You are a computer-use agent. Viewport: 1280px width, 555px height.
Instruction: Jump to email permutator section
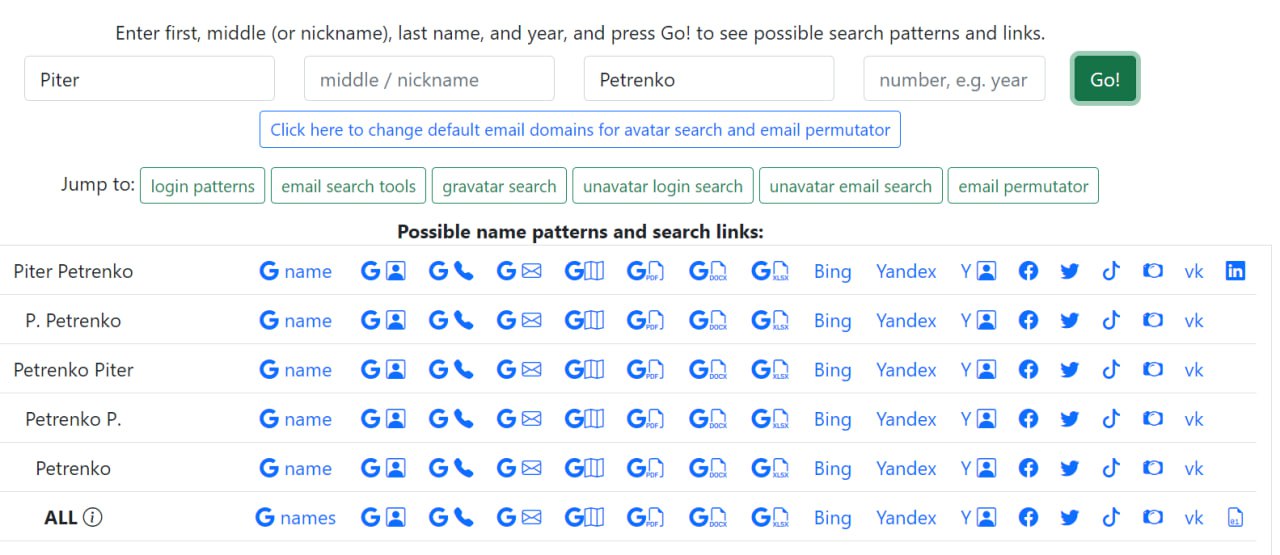coord(1023,186)
